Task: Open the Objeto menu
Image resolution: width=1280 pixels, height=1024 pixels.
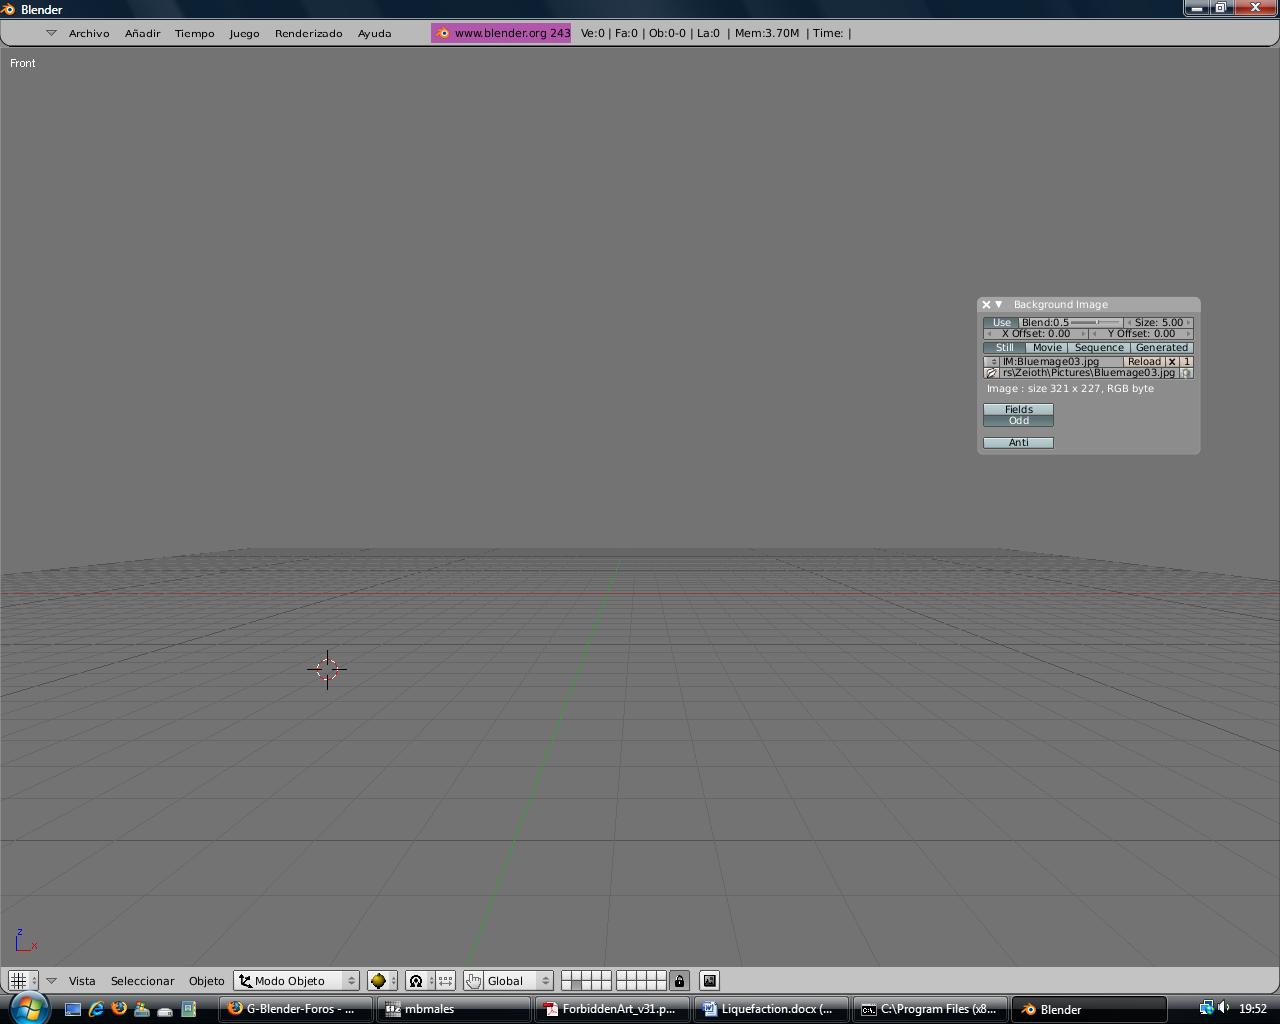Action: click(x=206, y=981)
